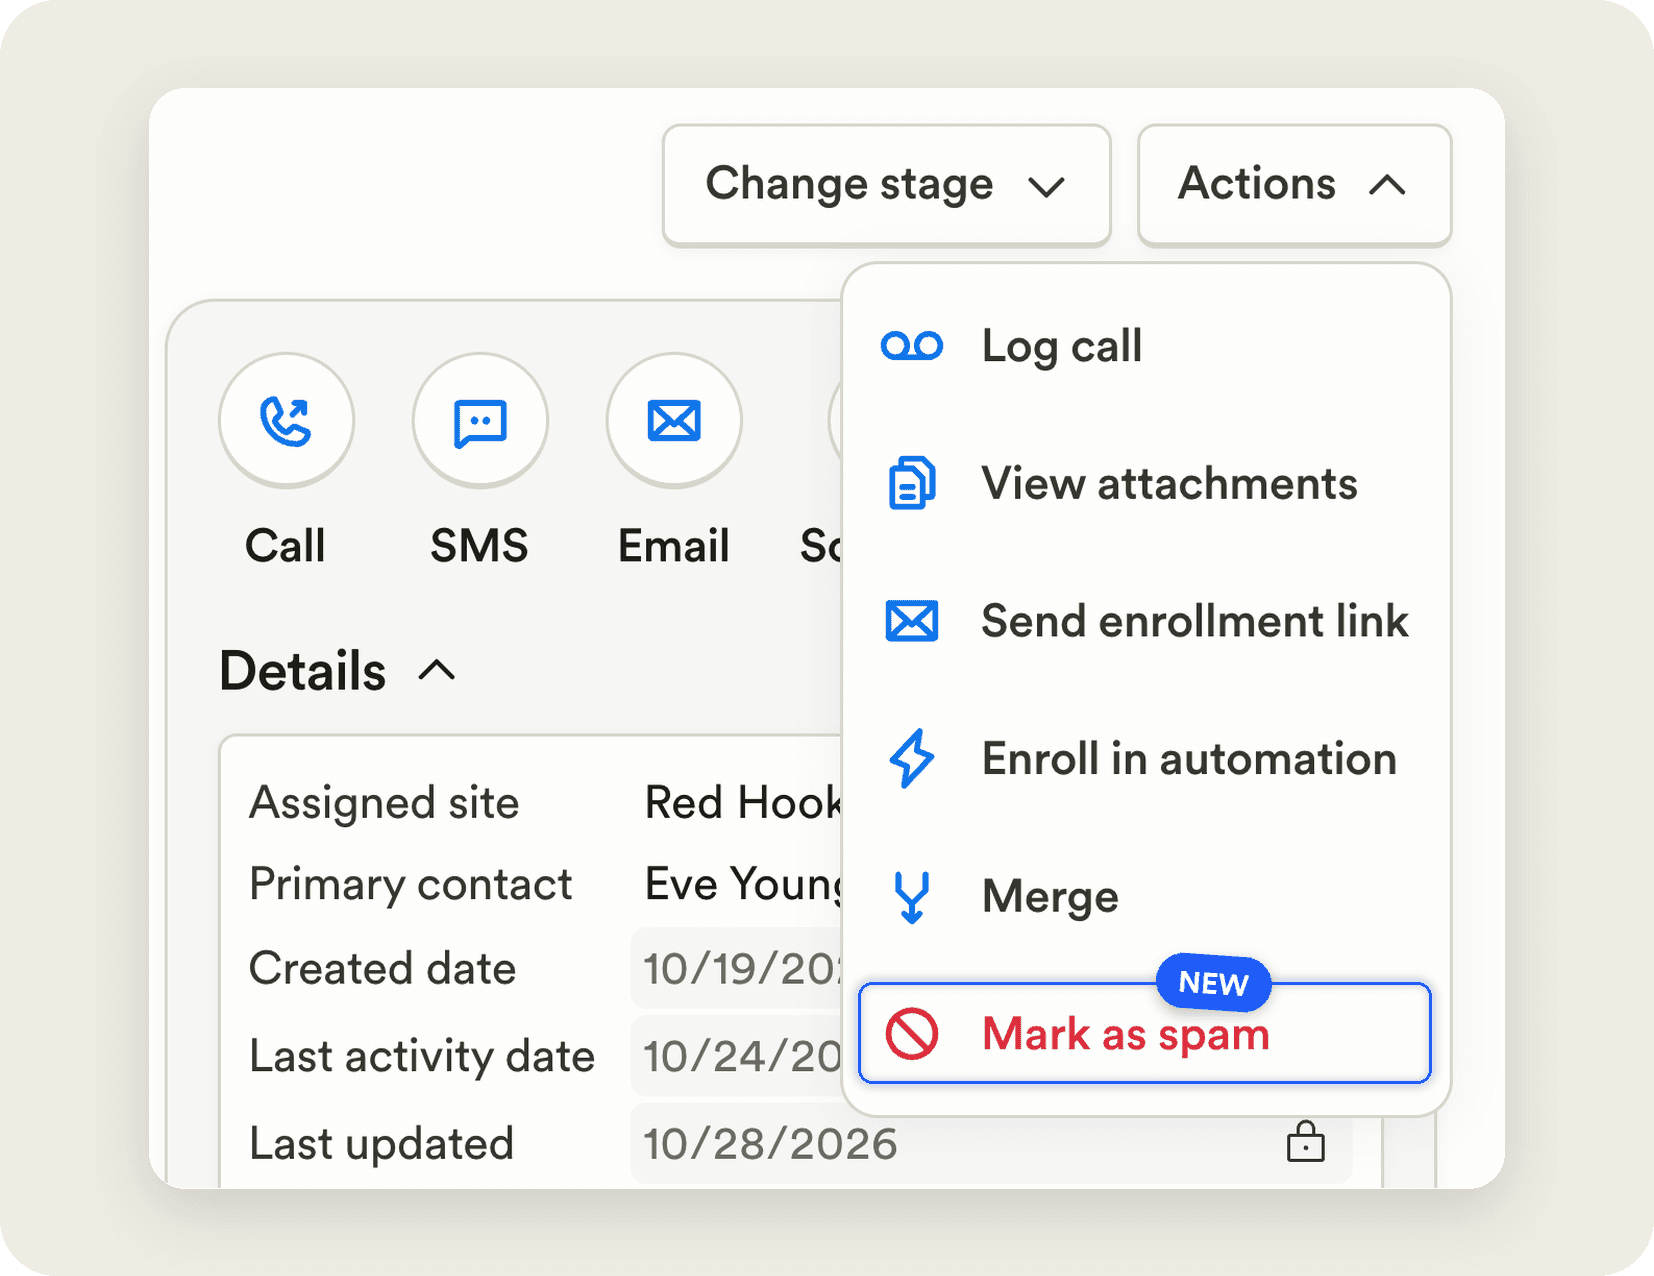Choose Enroll in automation
The width and height of the screenshot is (1654, 1276).
coord(1145,758)
